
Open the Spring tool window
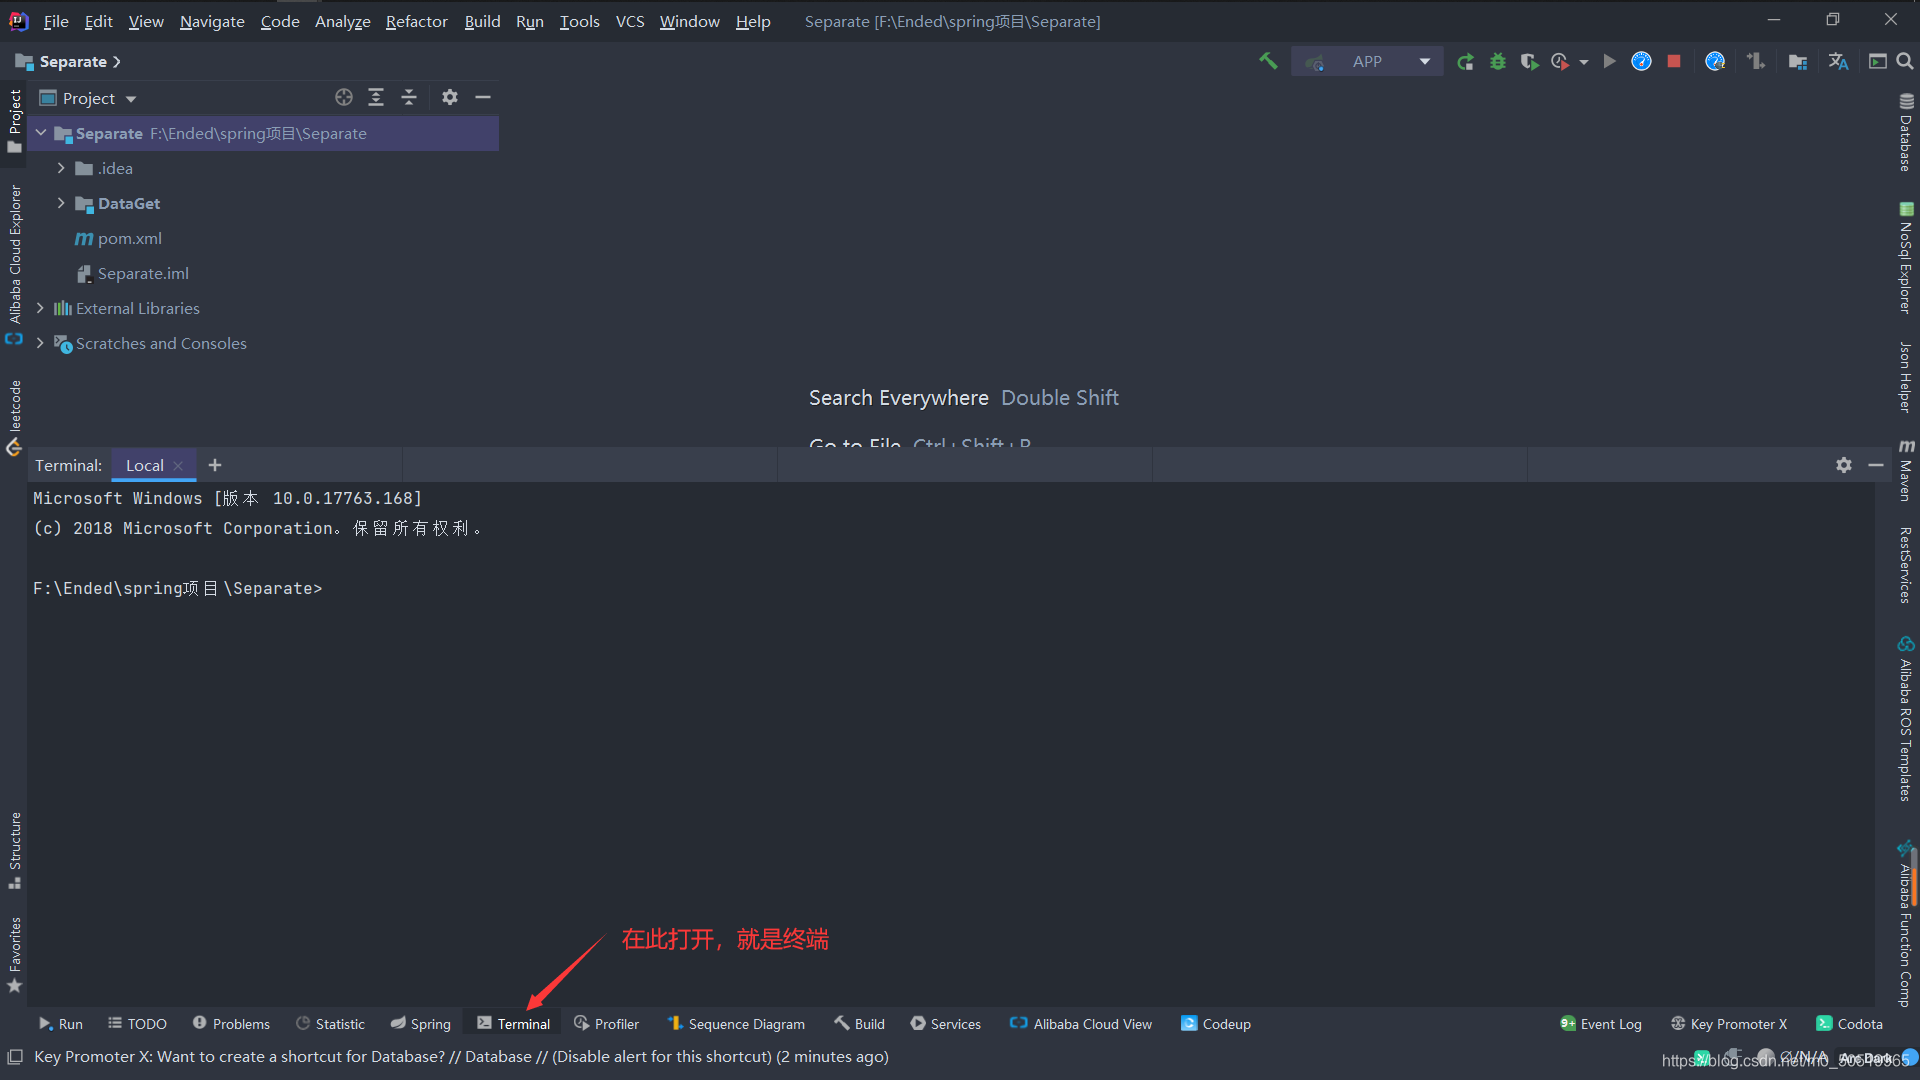point(420,1024)
